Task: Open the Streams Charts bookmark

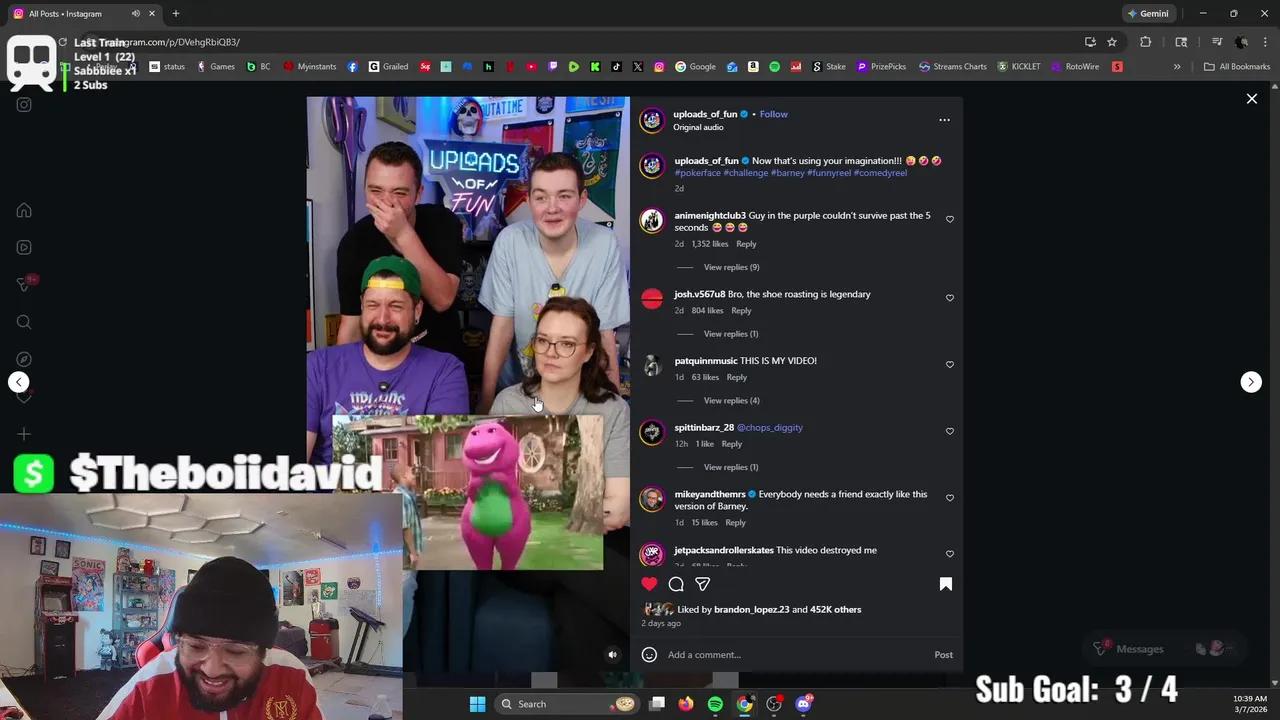Action: 952,67
